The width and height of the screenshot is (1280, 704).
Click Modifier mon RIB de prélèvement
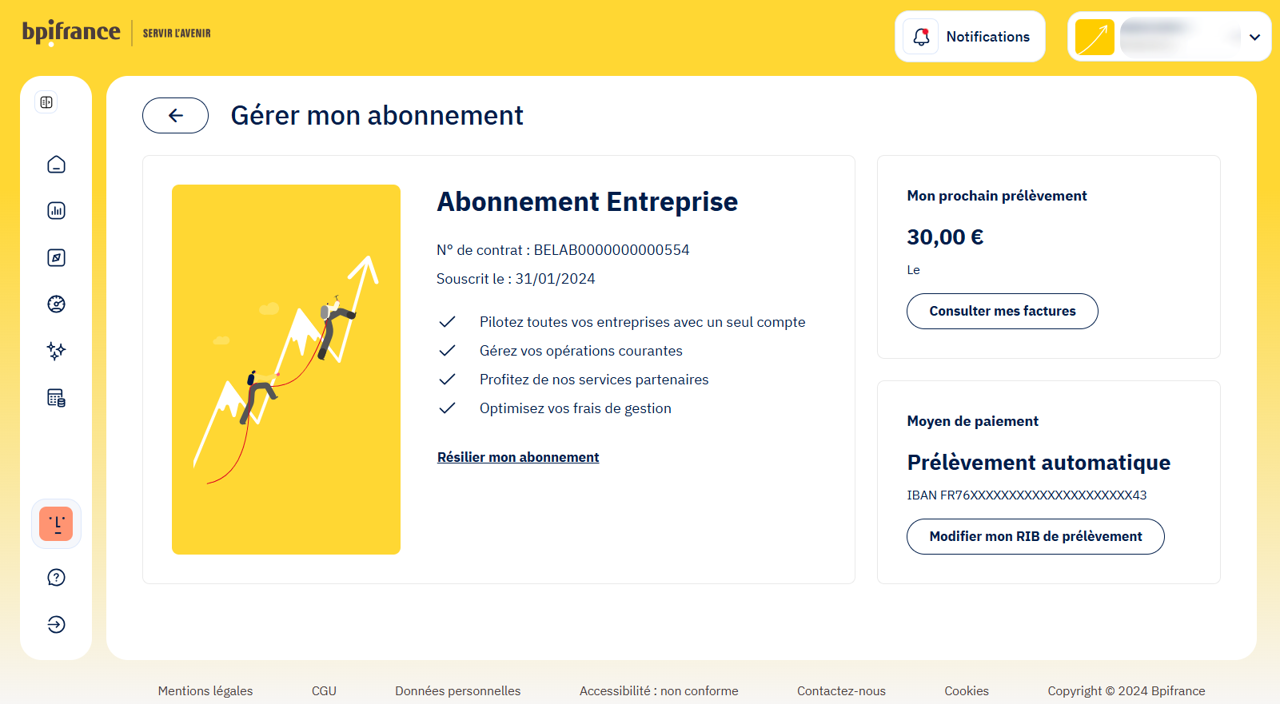[x=1035, y=536]
